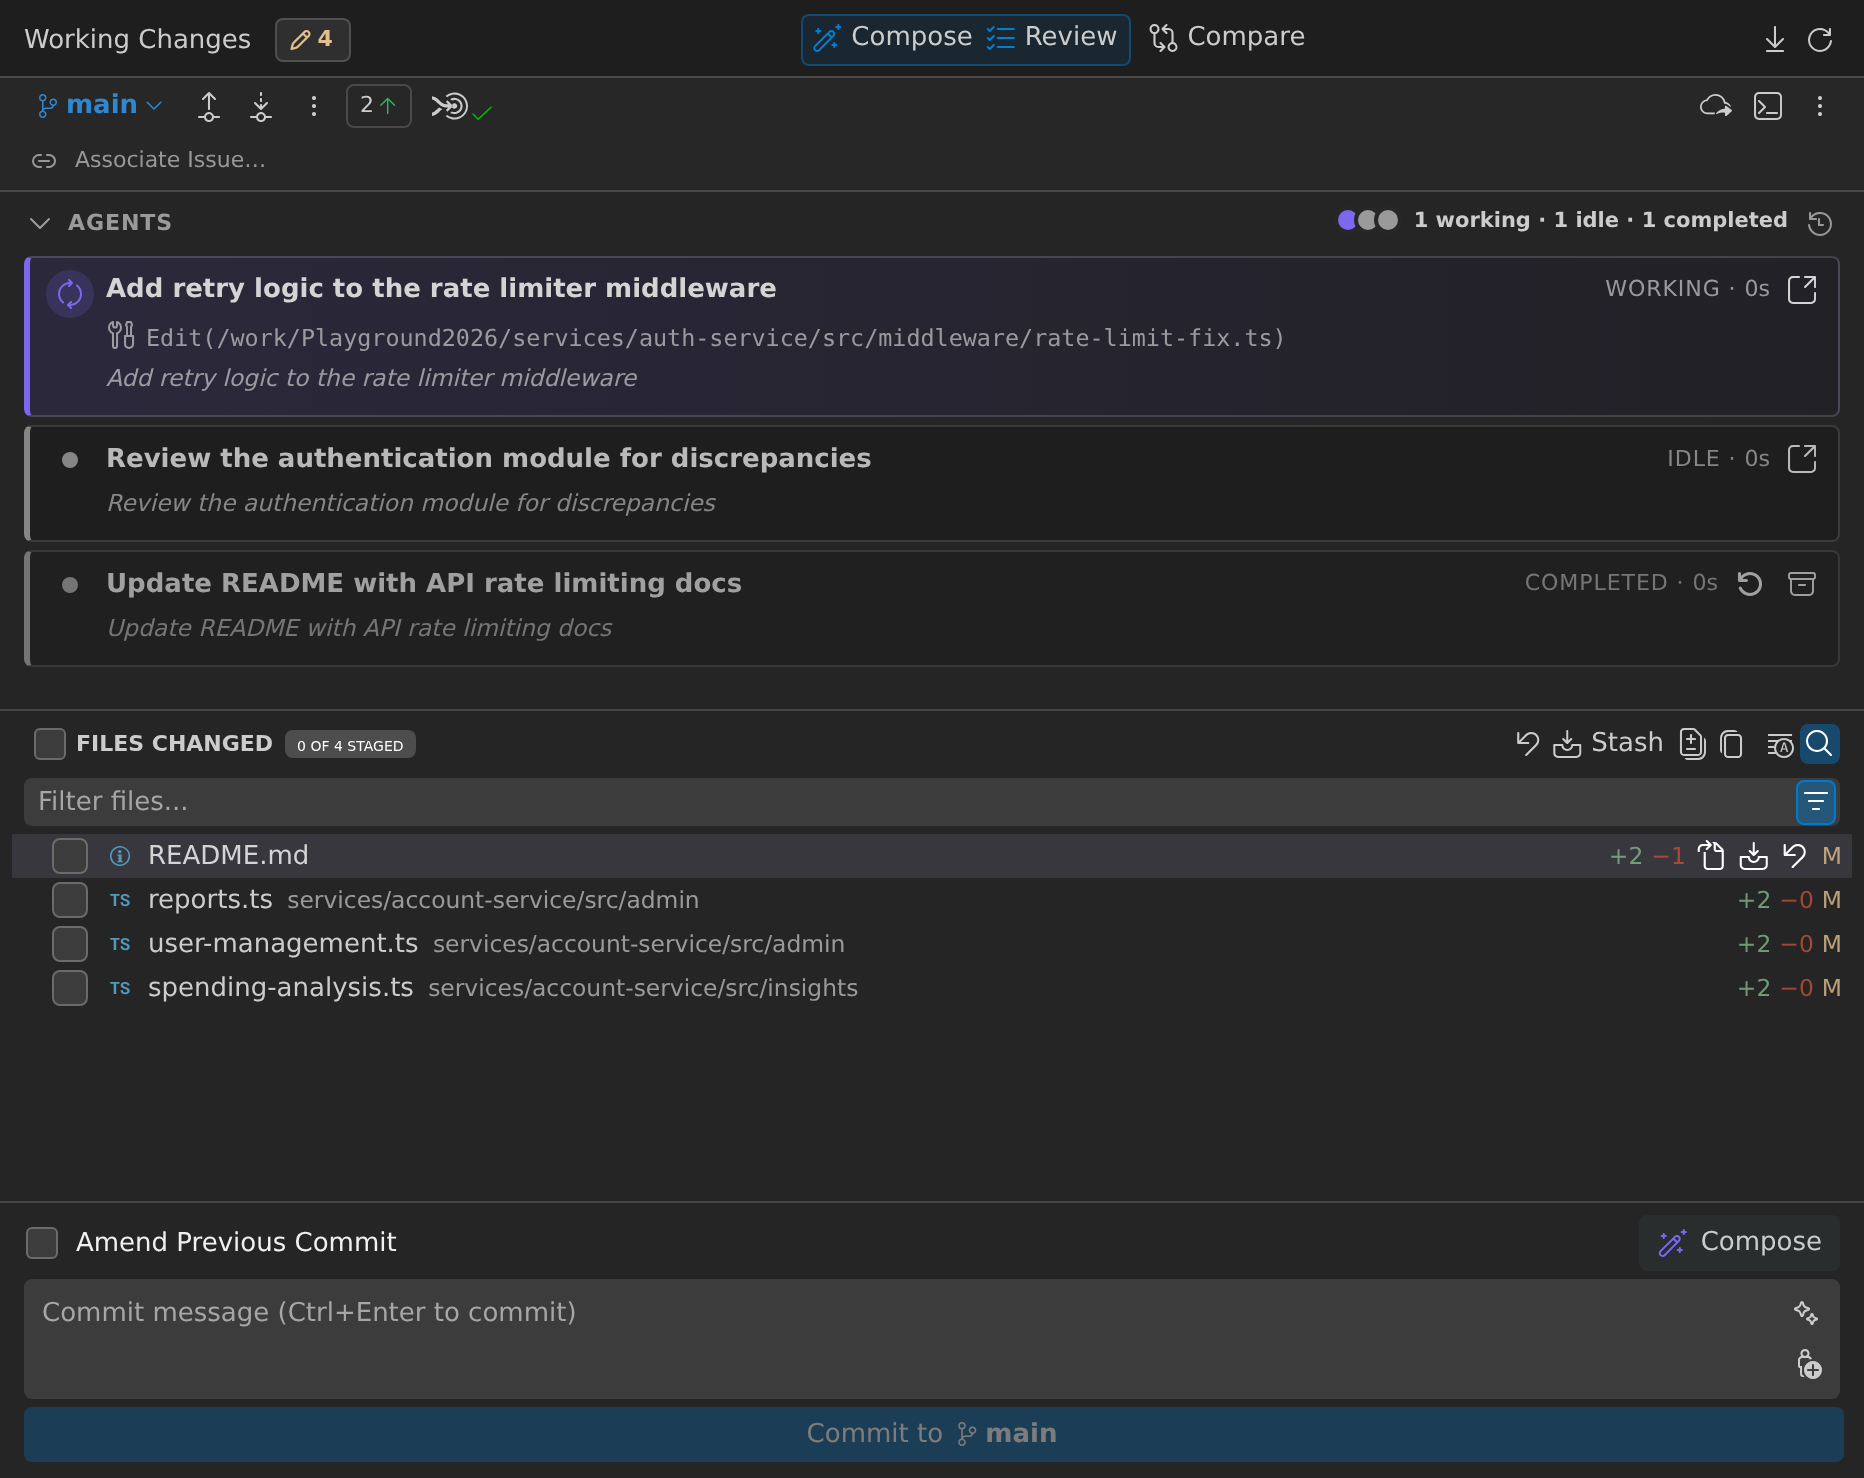Select the retry logic rate limiter agent card
Screen dimensions: 1864x1478
[932, 336]
